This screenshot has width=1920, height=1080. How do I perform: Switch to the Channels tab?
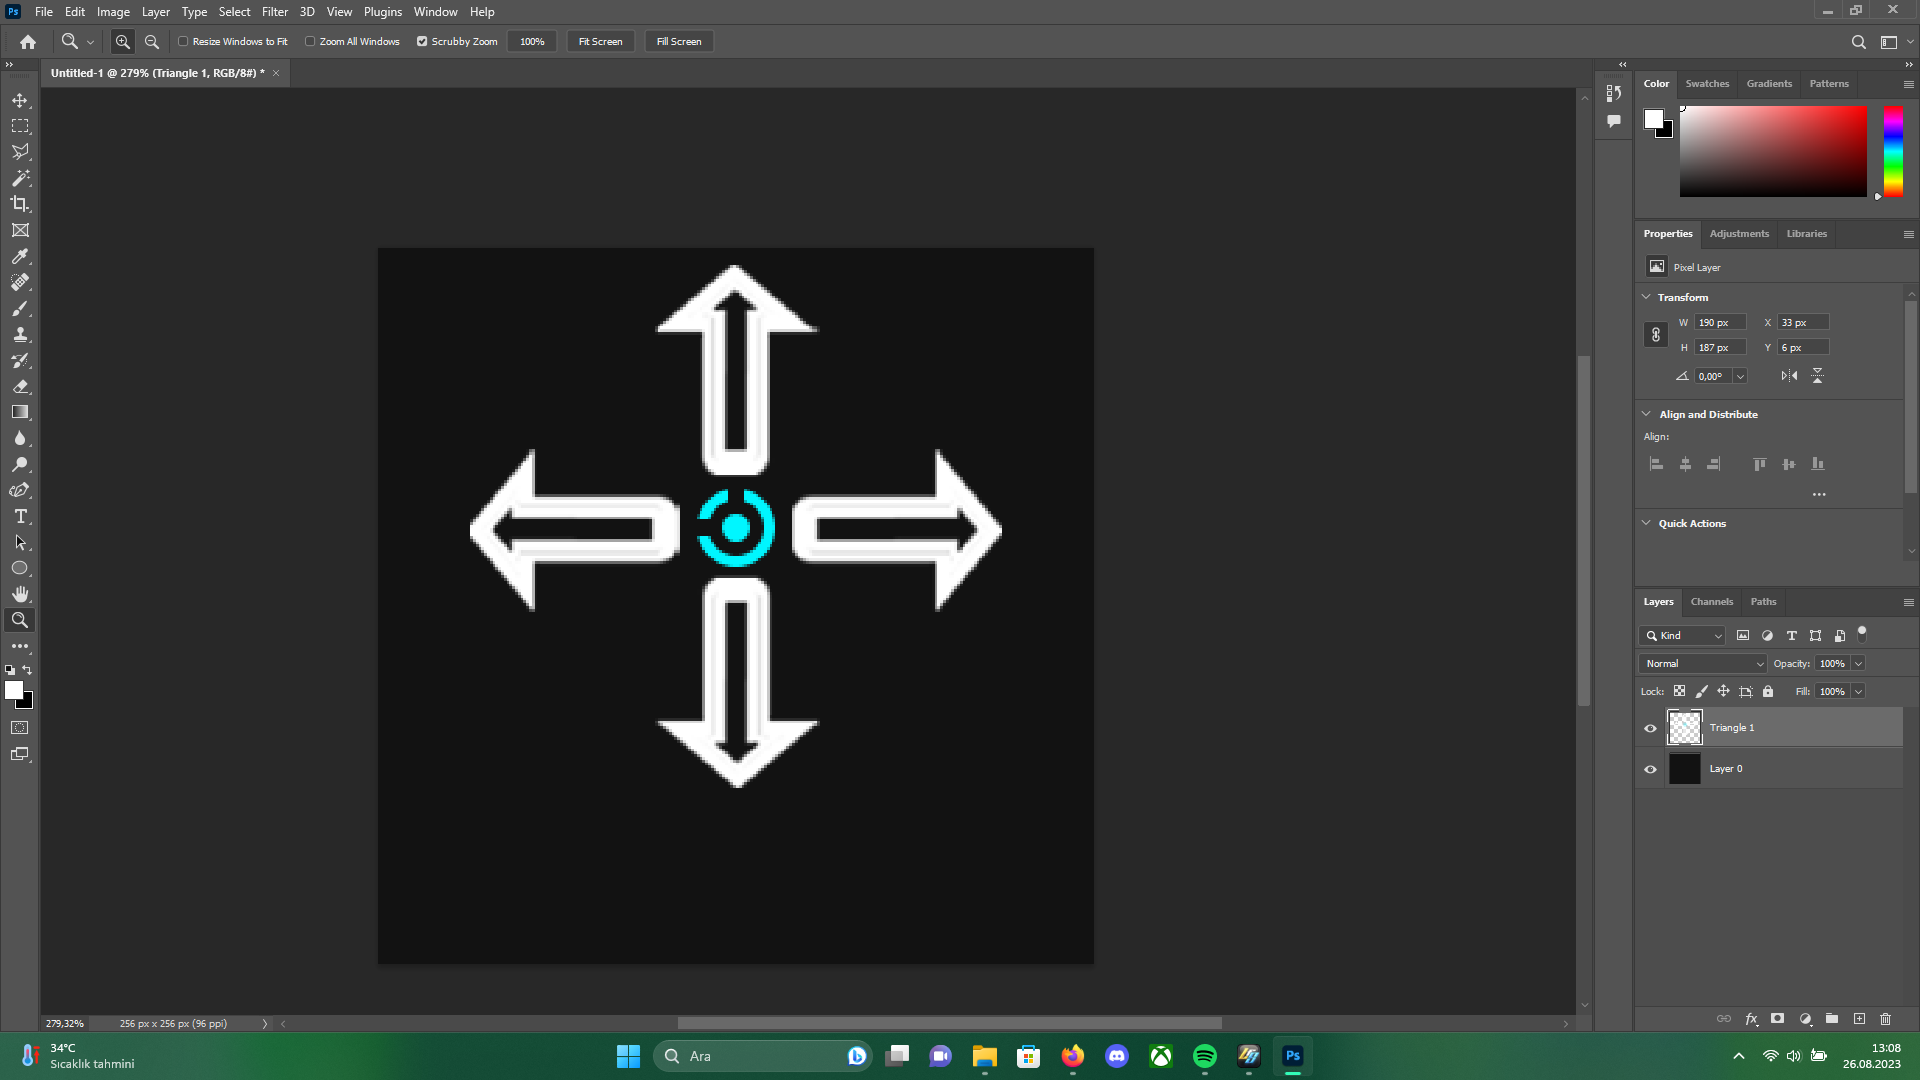pos(1711,602)
